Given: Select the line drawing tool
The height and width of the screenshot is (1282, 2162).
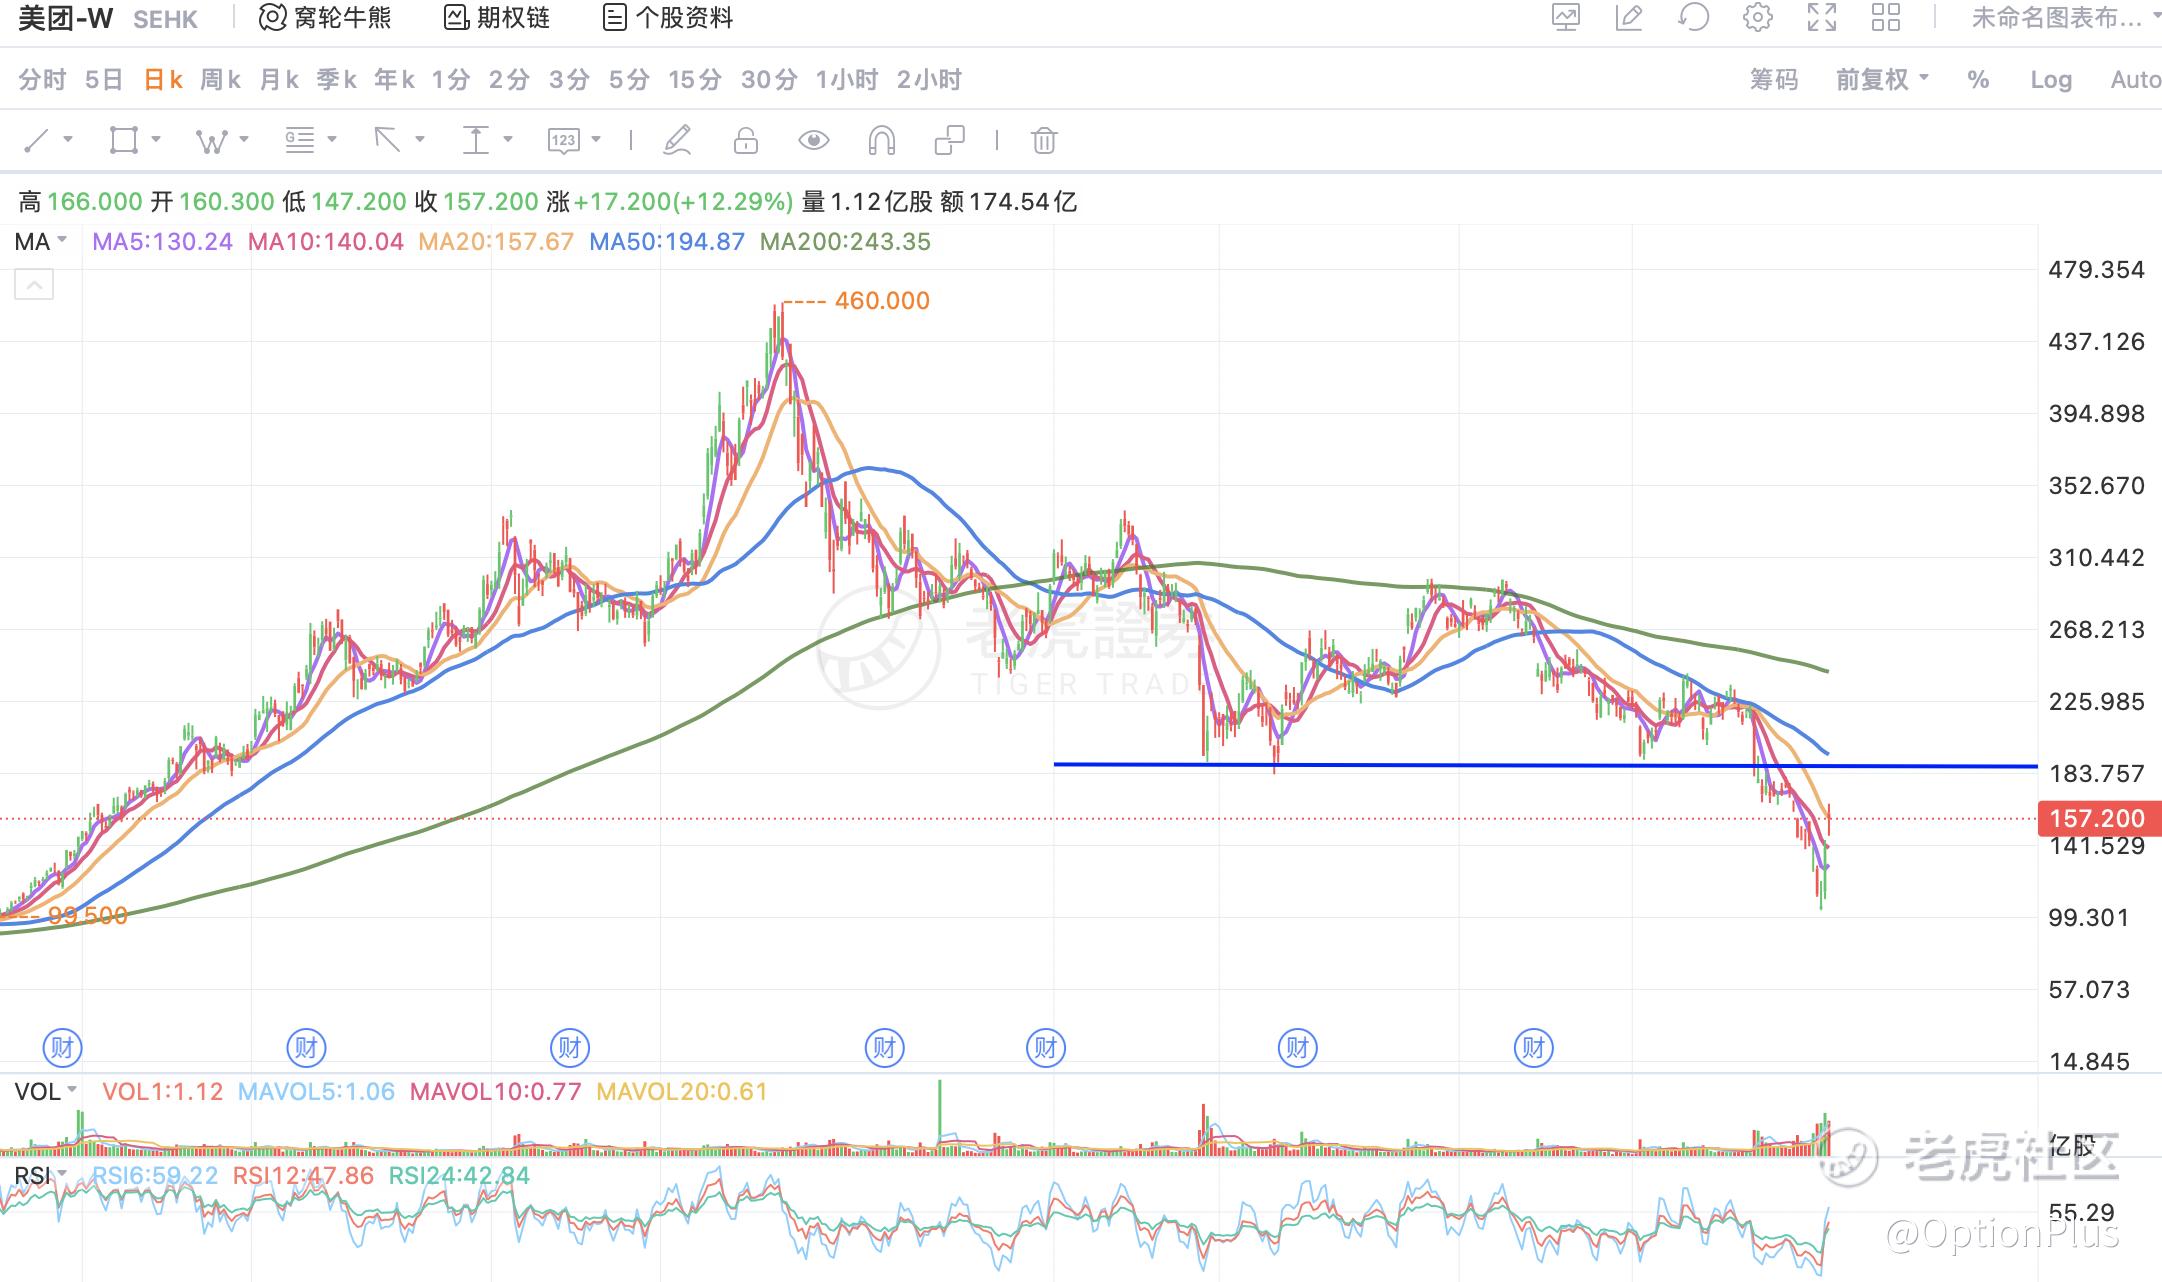Looking at the screenshot, I should coord(36,141).
